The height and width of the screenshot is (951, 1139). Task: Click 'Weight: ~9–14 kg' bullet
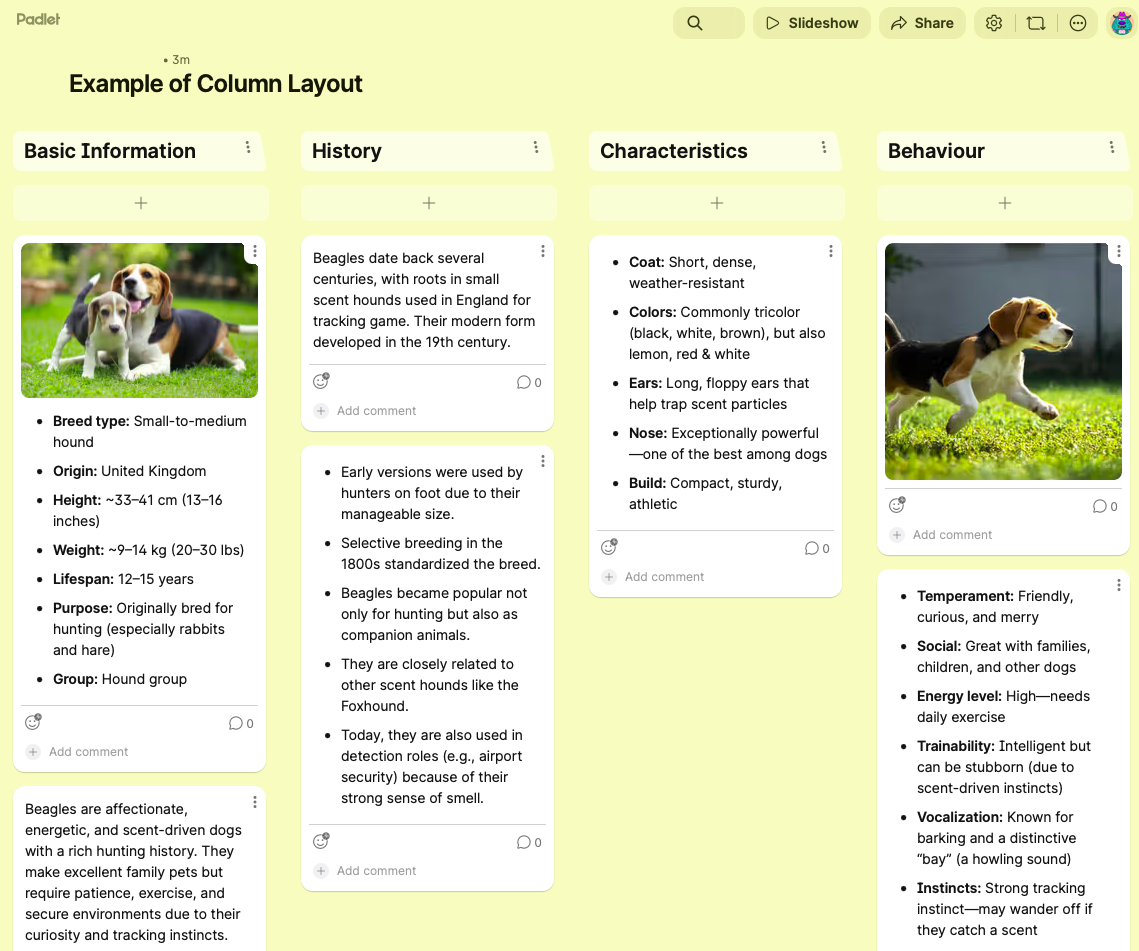pos(148,550)
